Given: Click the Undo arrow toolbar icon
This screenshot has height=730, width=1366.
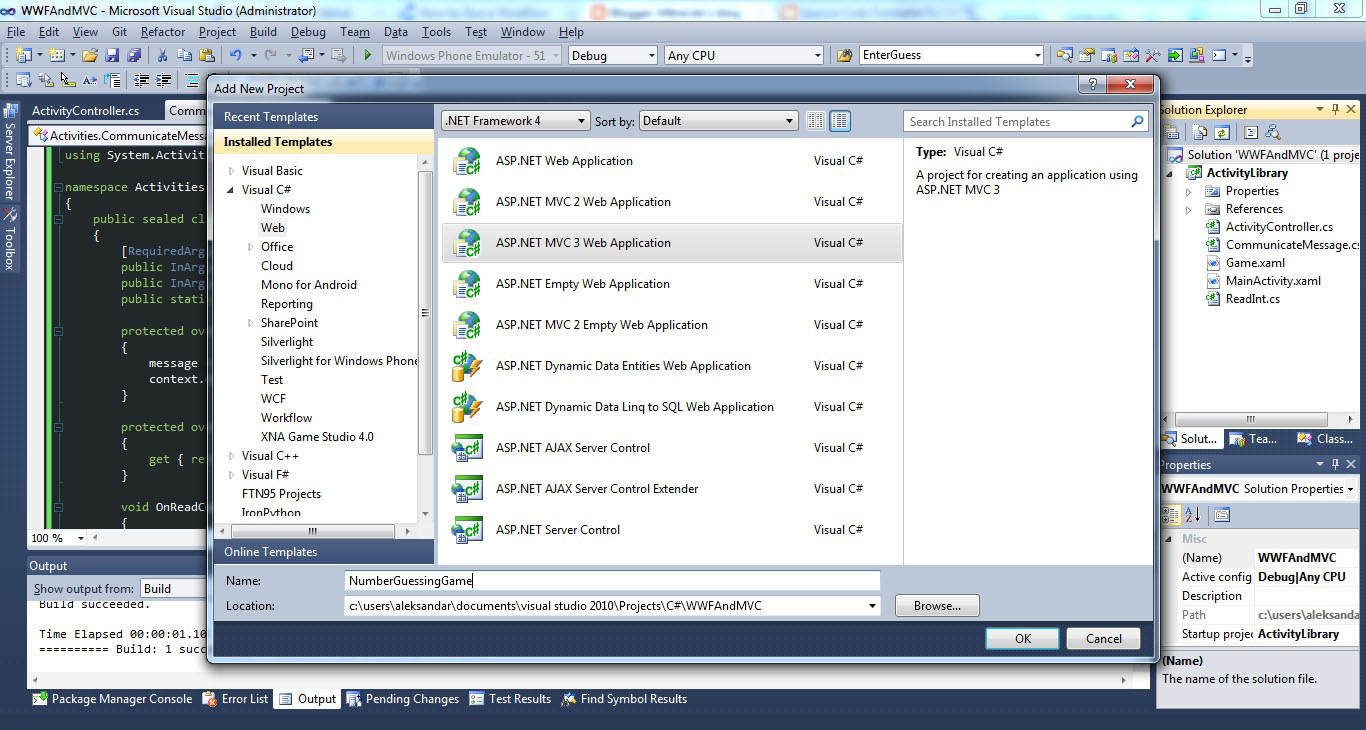Looking at the screenshot, I should pyautogui.click(x=235, y=55).
